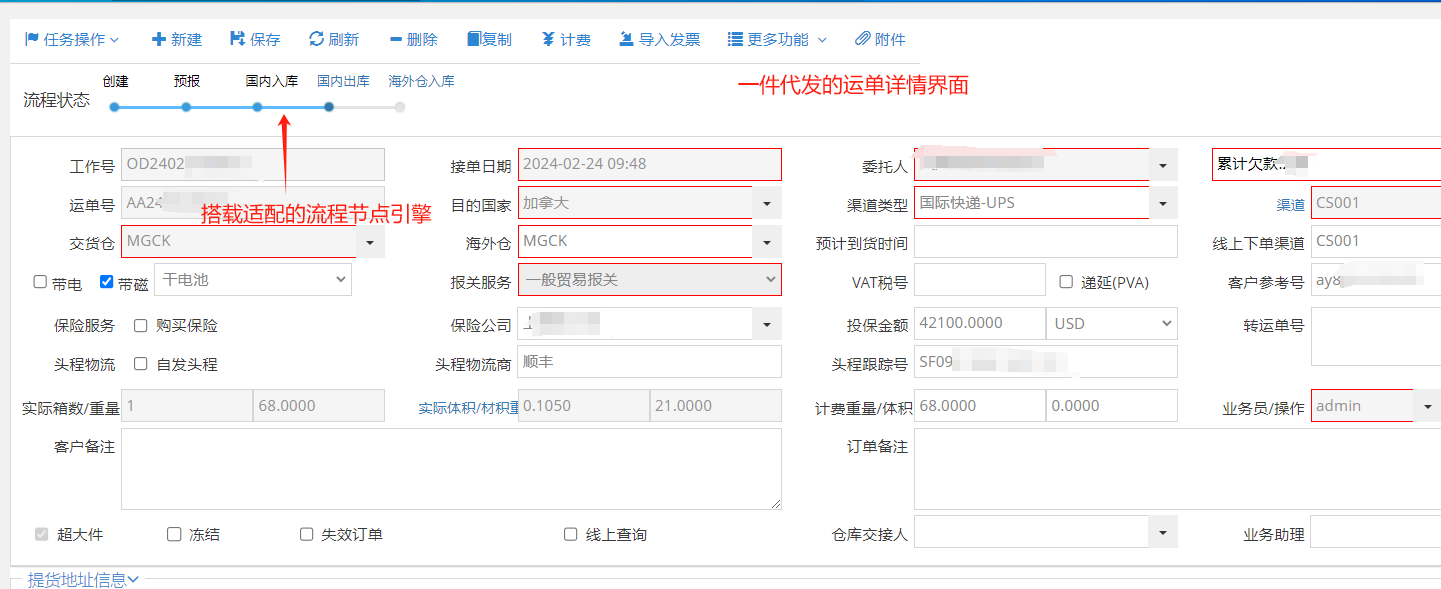Click the 订单备注 text area
Image resolution: width=1441 pixels, height=589 pixels.
1177,469
